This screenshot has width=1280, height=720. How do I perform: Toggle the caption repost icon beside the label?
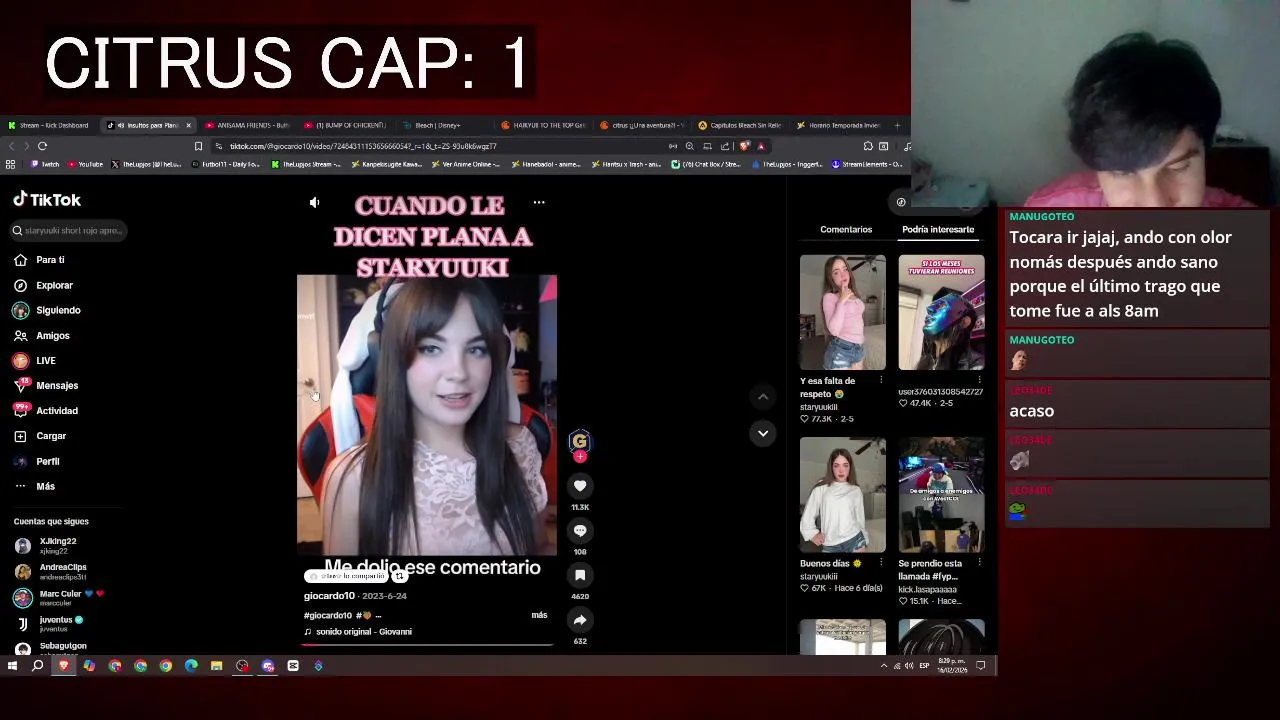click(x=399, y=577)
